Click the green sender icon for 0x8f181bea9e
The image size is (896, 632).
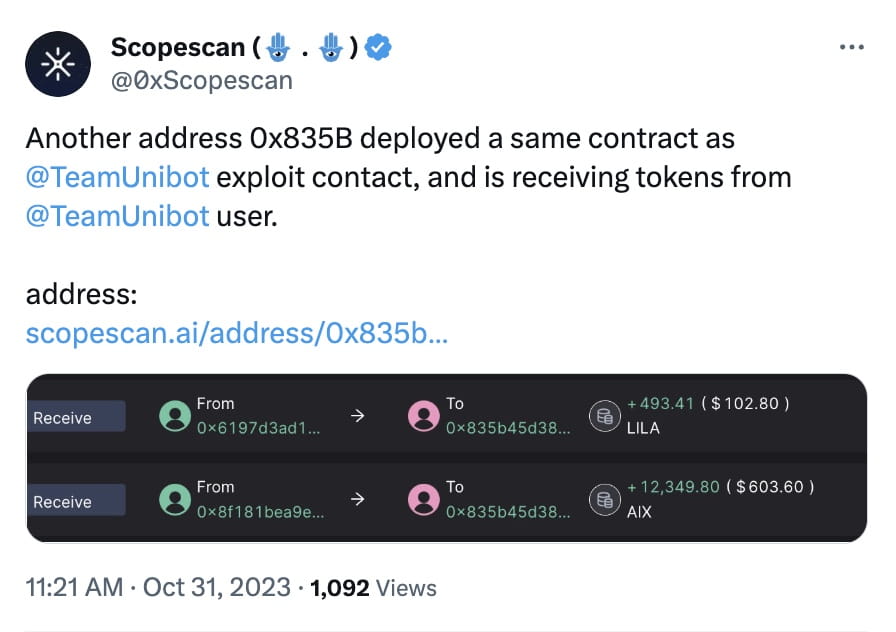tap(174, 499)
